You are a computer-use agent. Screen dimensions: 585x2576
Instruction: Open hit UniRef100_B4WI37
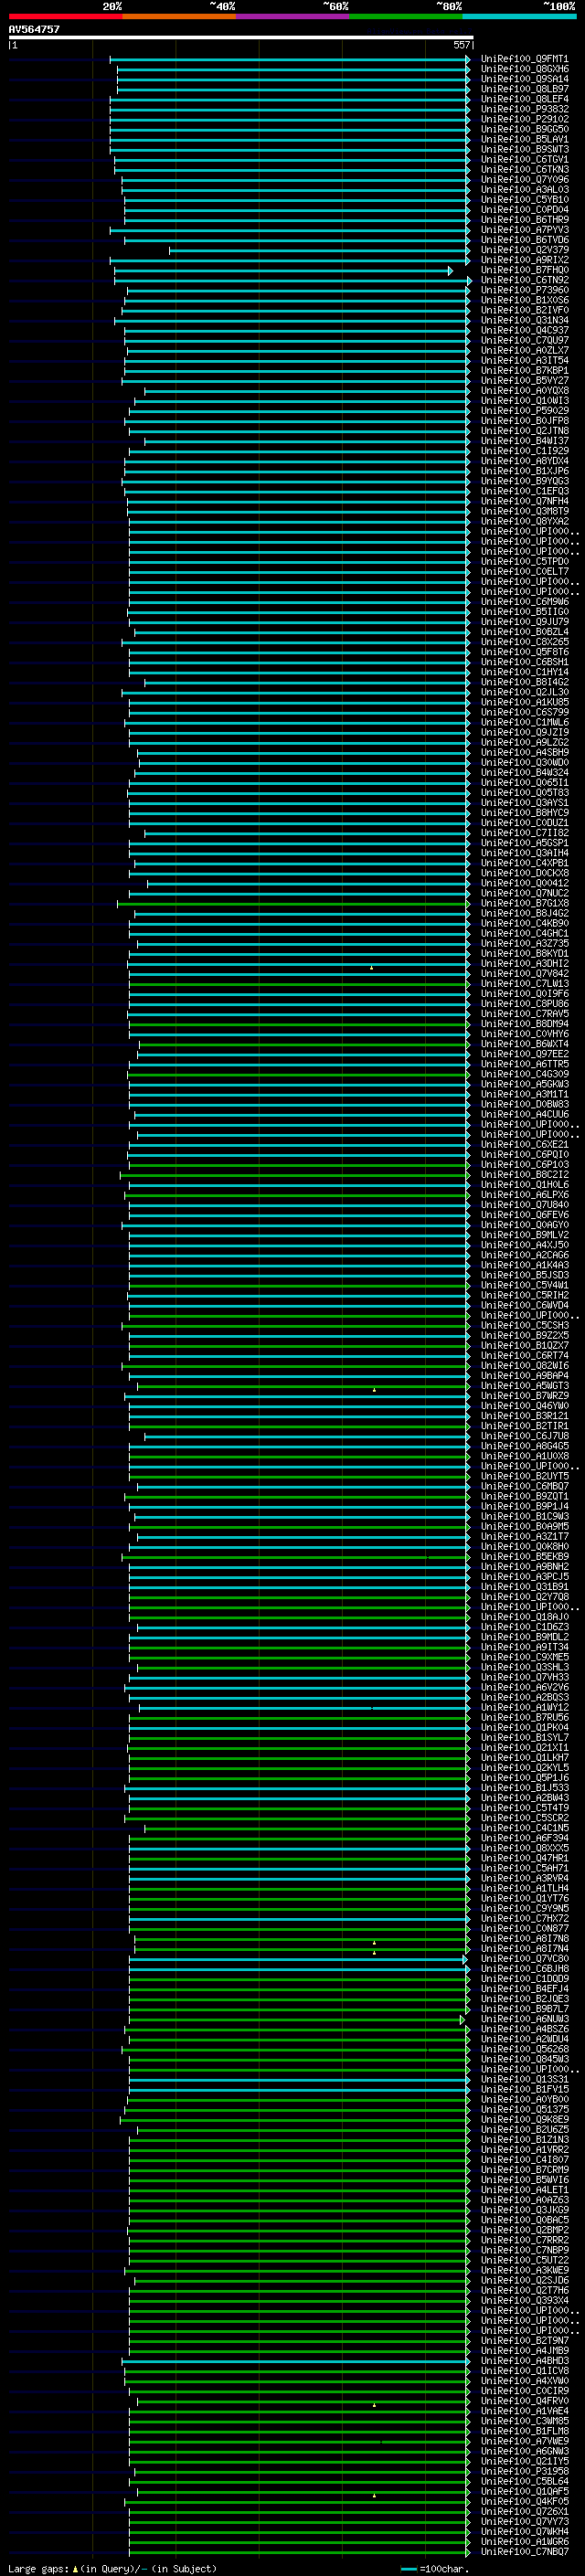click(x=524, y=441)
